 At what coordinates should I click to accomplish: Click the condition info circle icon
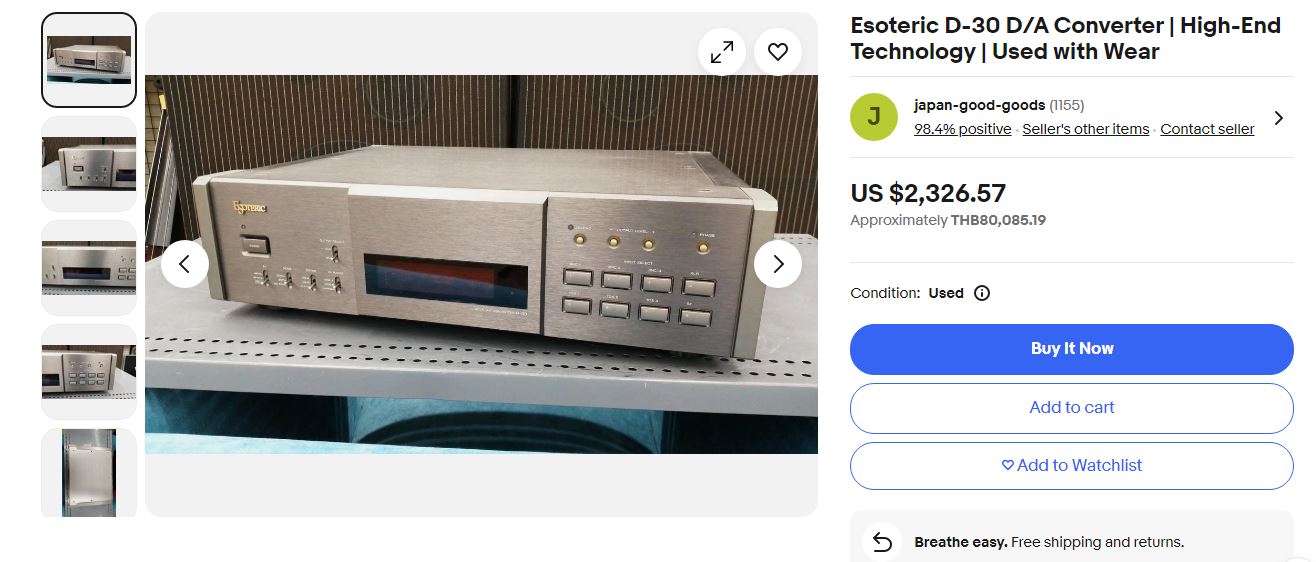(982, 293)
